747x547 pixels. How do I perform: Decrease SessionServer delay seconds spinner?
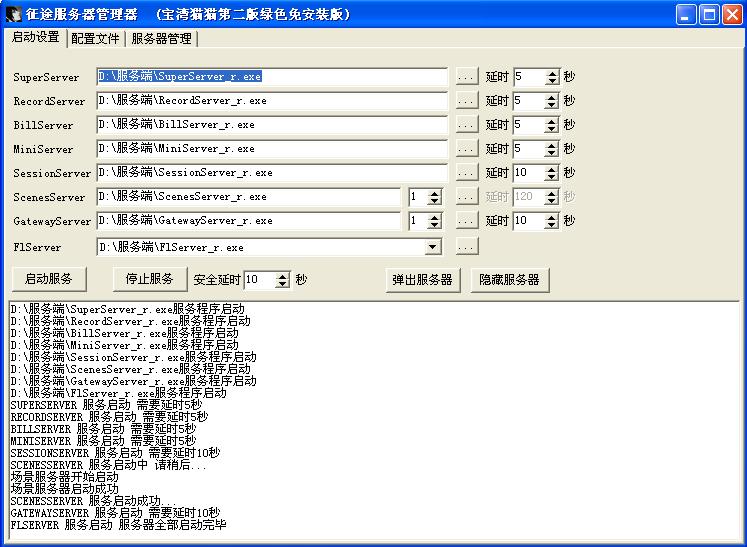click(551, 177)
